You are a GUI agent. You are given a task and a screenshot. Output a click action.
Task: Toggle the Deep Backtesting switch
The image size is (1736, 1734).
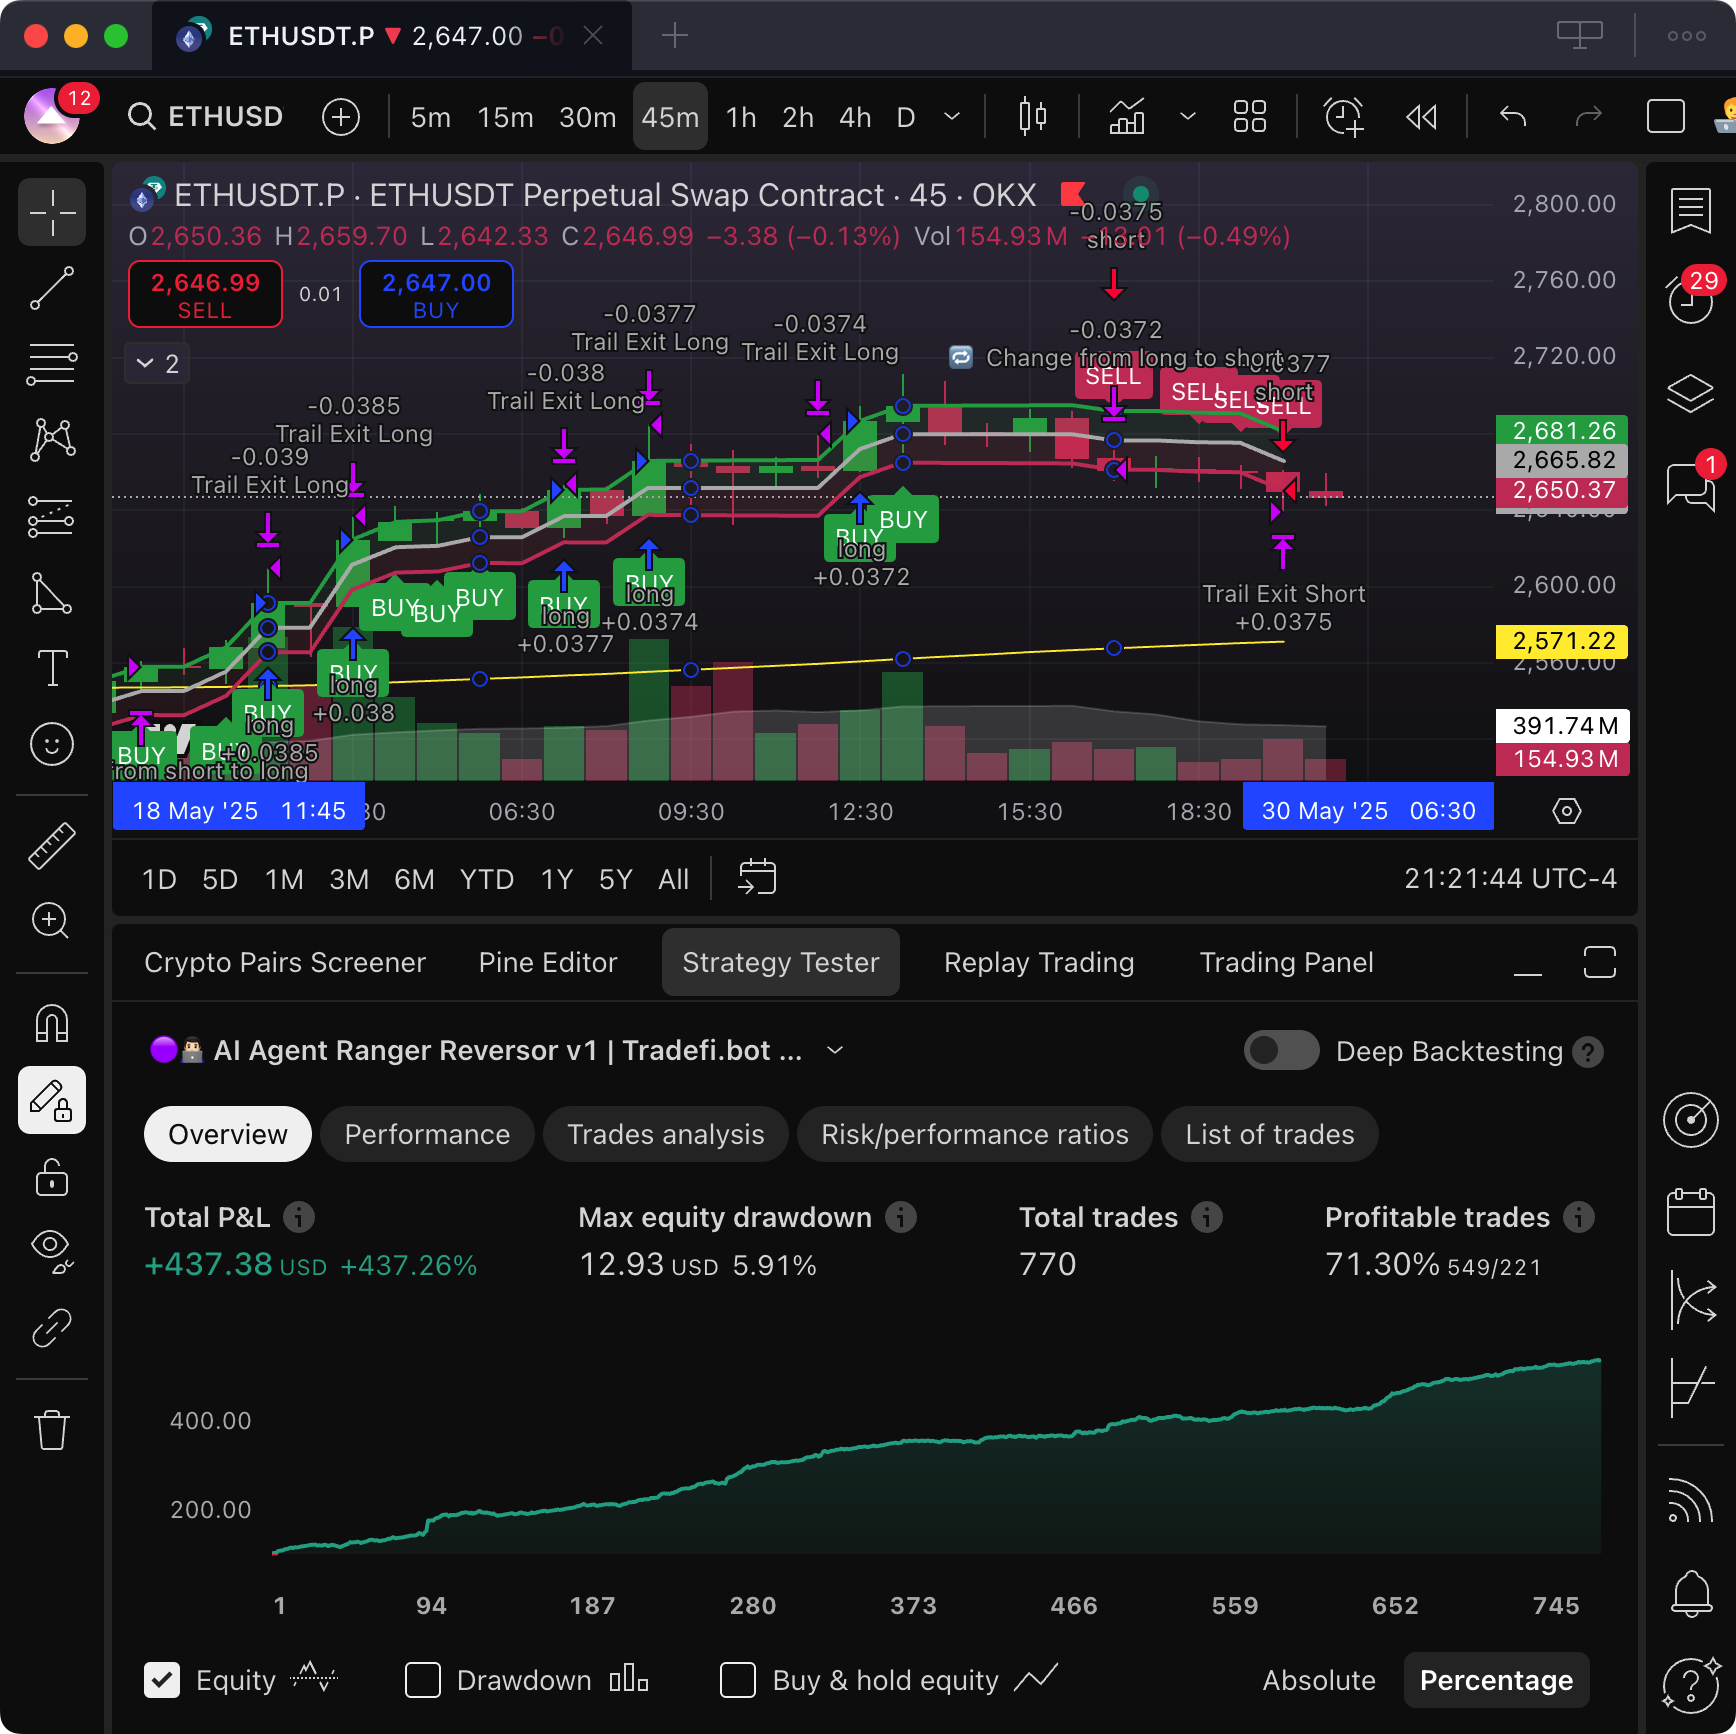click(1281, 1051)
